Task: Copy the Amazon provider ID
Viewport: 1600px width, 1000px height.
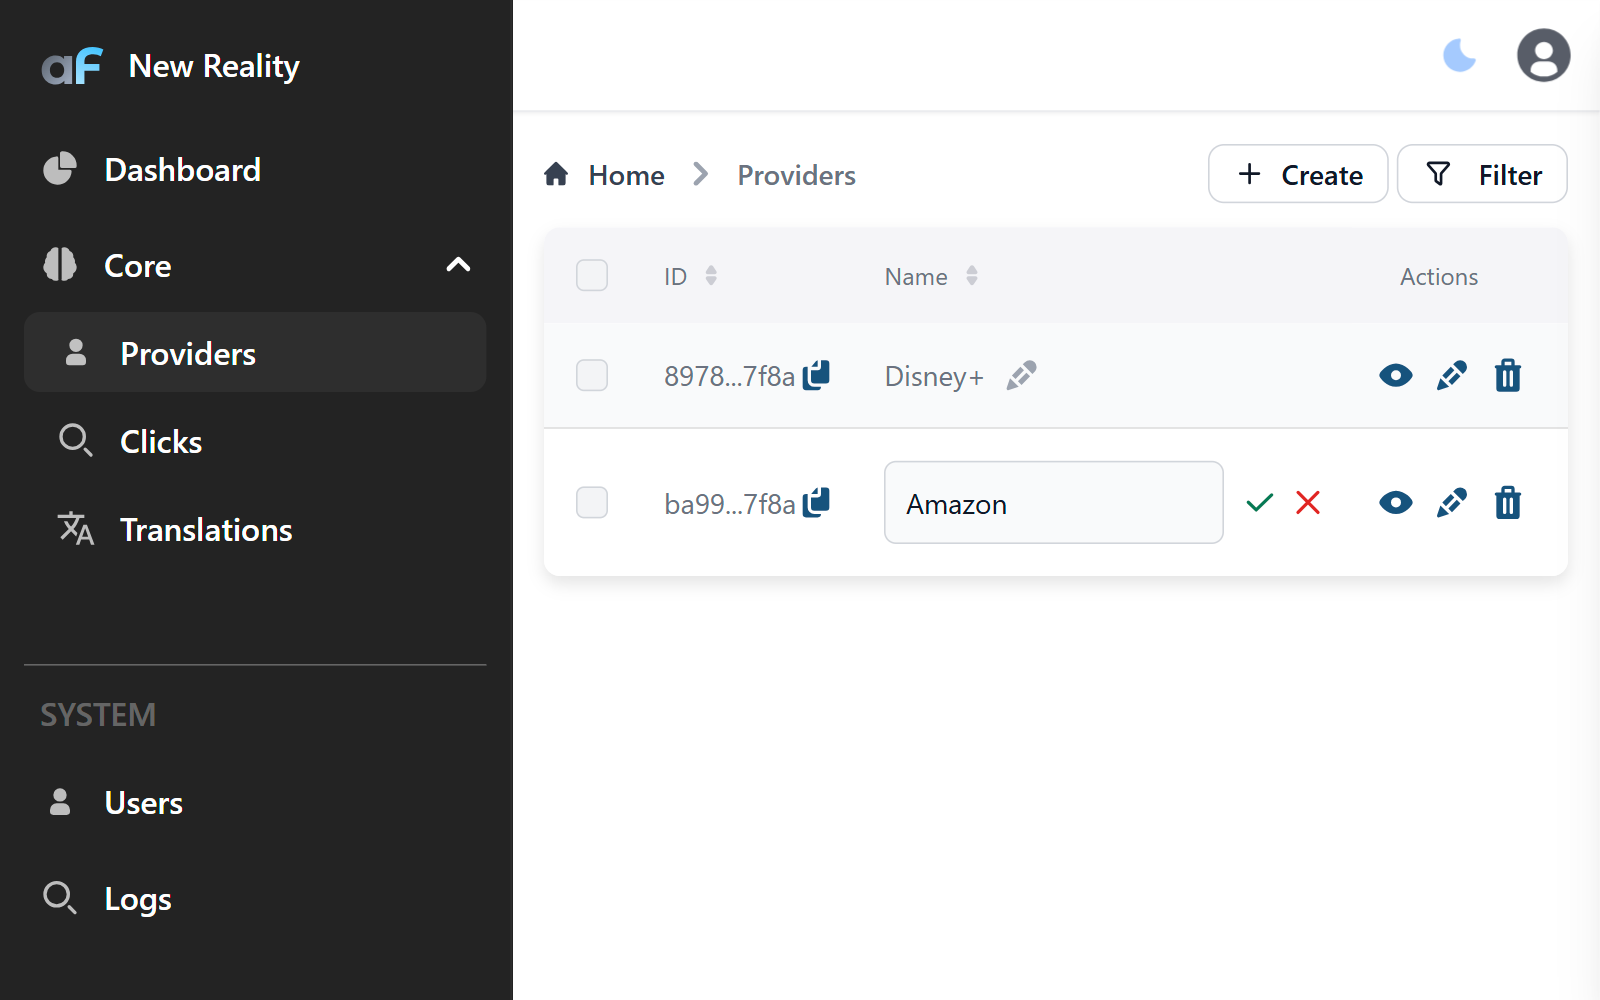Action: tap(817, 503)
